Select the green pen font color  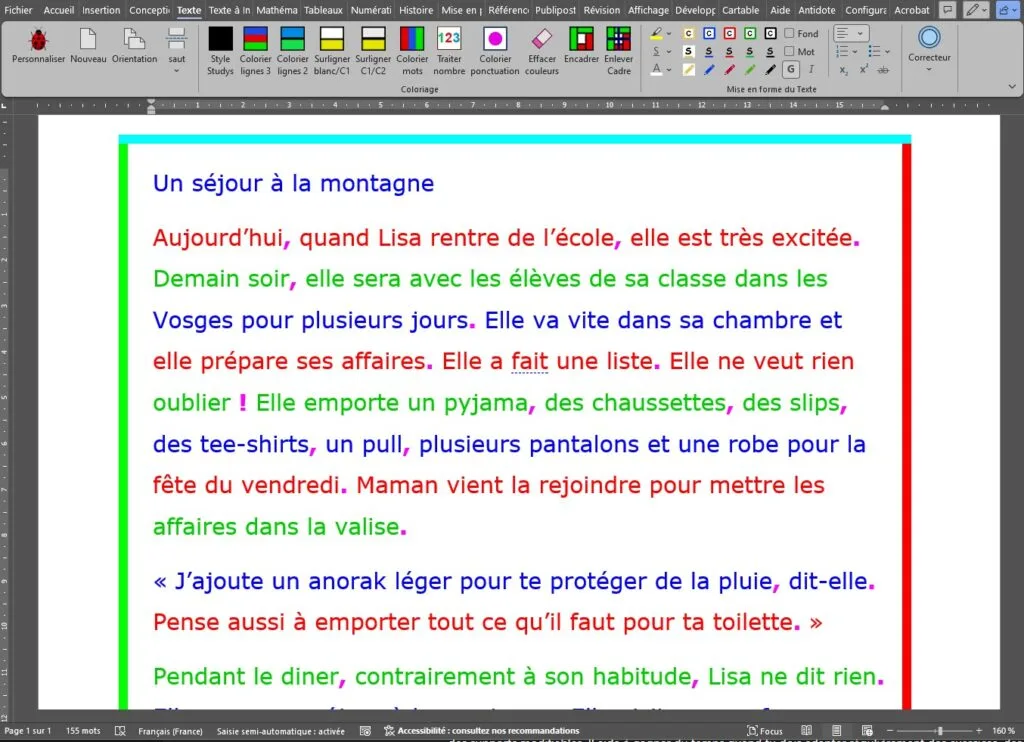750,70
